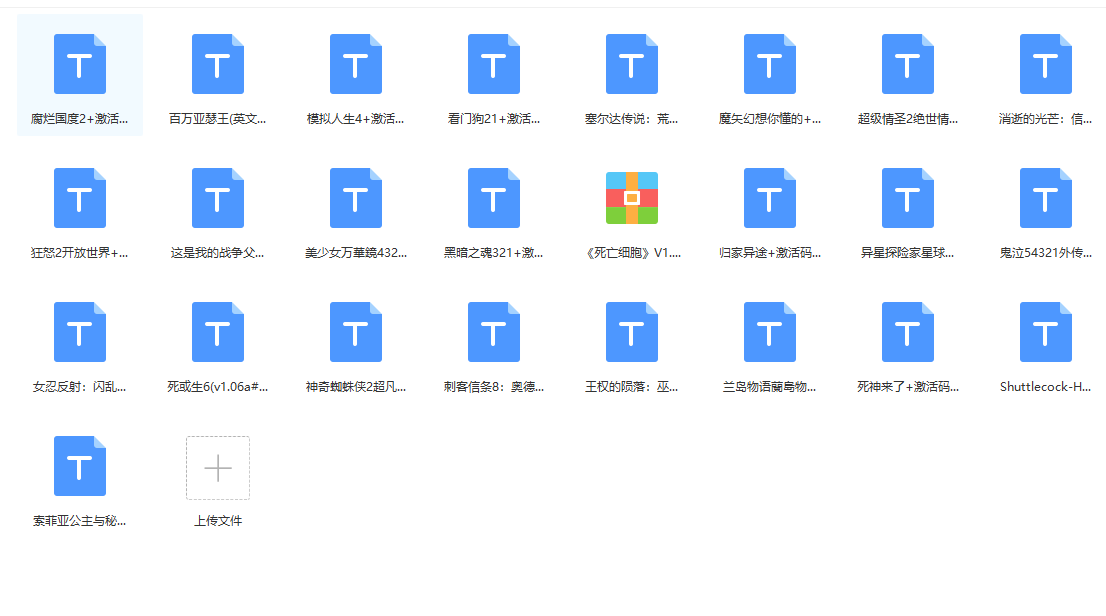Select the 死神来了+激活码 file icon

pos(908,332)
